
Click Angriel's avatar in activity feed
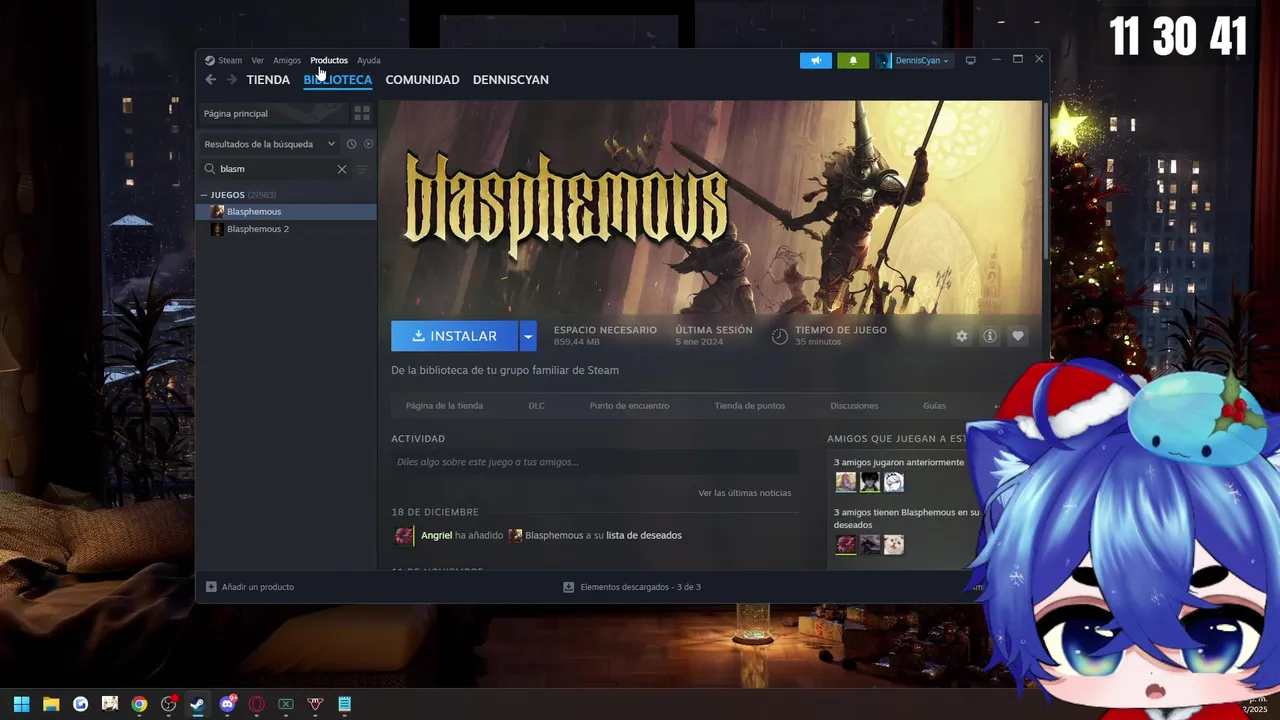pos(404,536)
